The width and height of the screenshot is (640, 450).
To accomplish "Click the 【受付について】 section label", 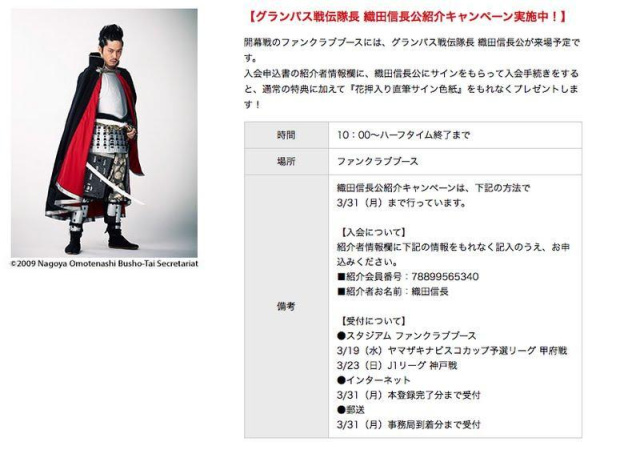I will 372,321.
